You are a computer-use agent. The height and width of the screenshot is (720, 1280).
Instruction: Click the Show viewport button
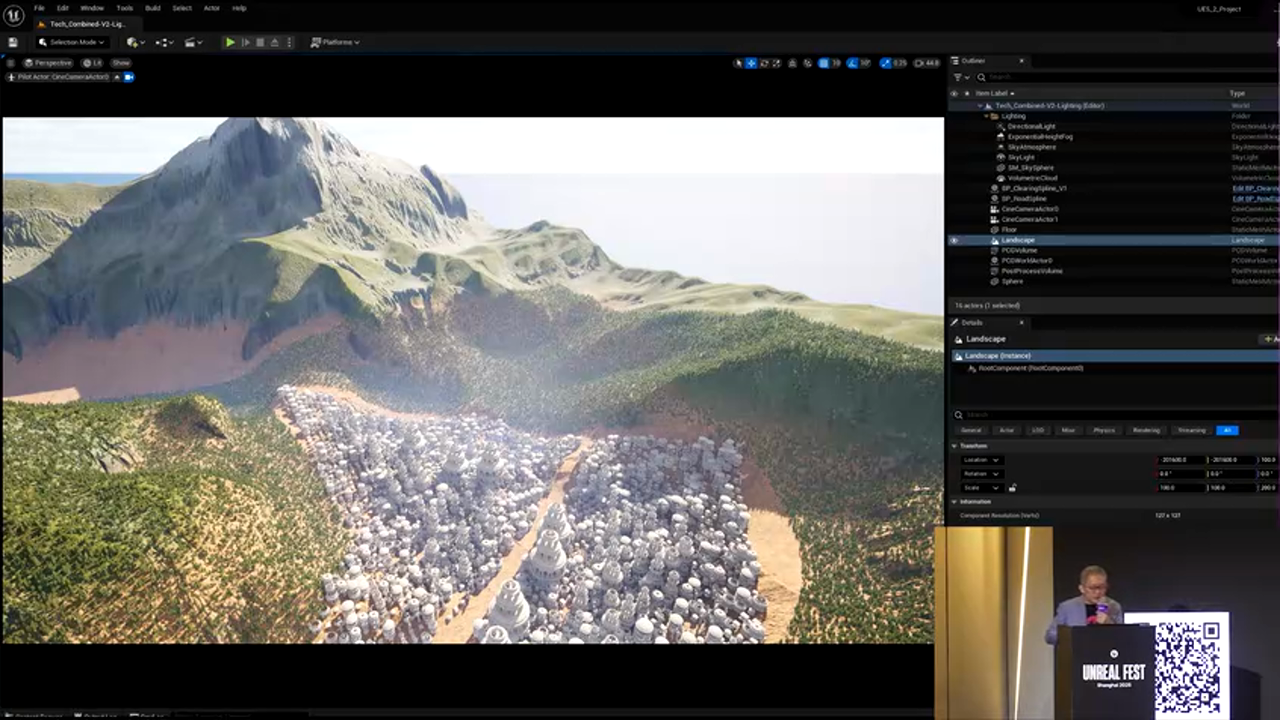(x=121, y=63)
